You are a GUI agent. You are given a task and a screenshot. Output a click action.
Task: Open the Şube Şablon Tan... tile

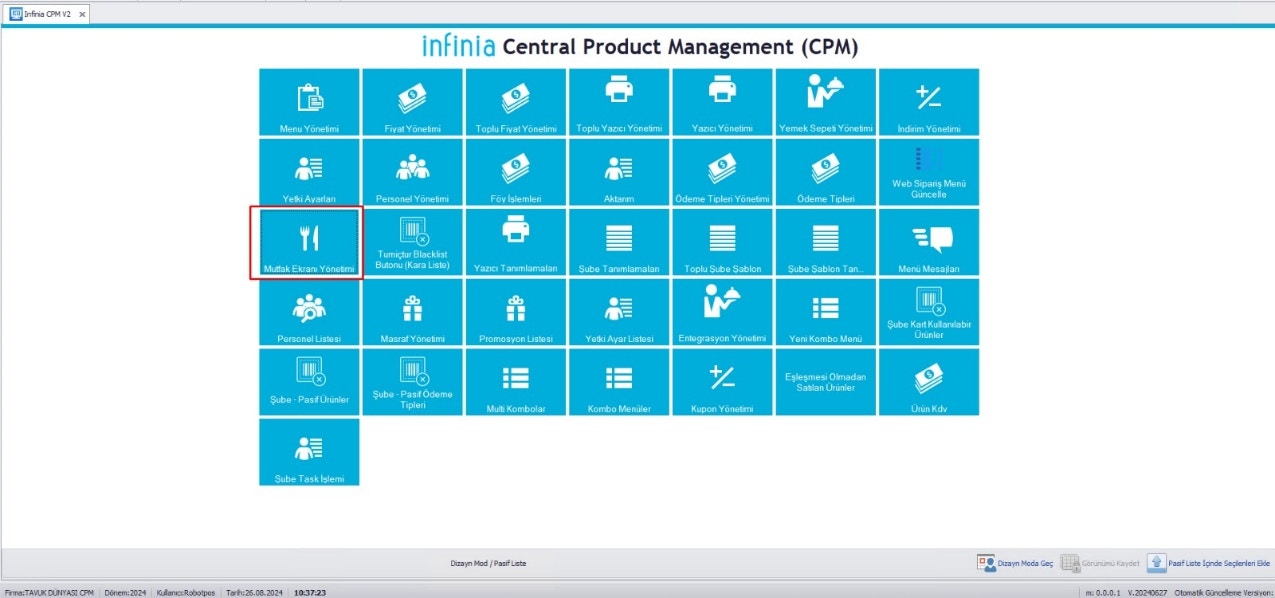point(826,242)
